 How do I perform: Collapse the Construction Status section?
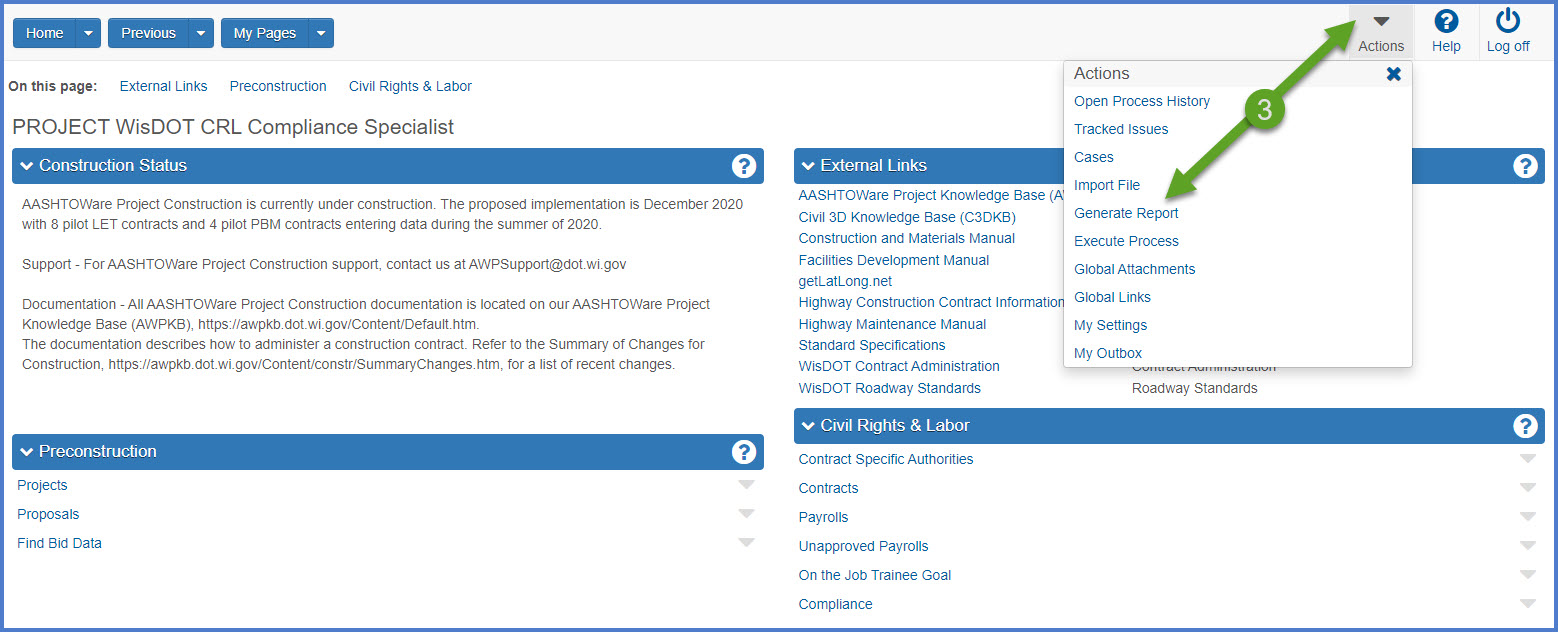pyautogui.click(x=27, y=166)
